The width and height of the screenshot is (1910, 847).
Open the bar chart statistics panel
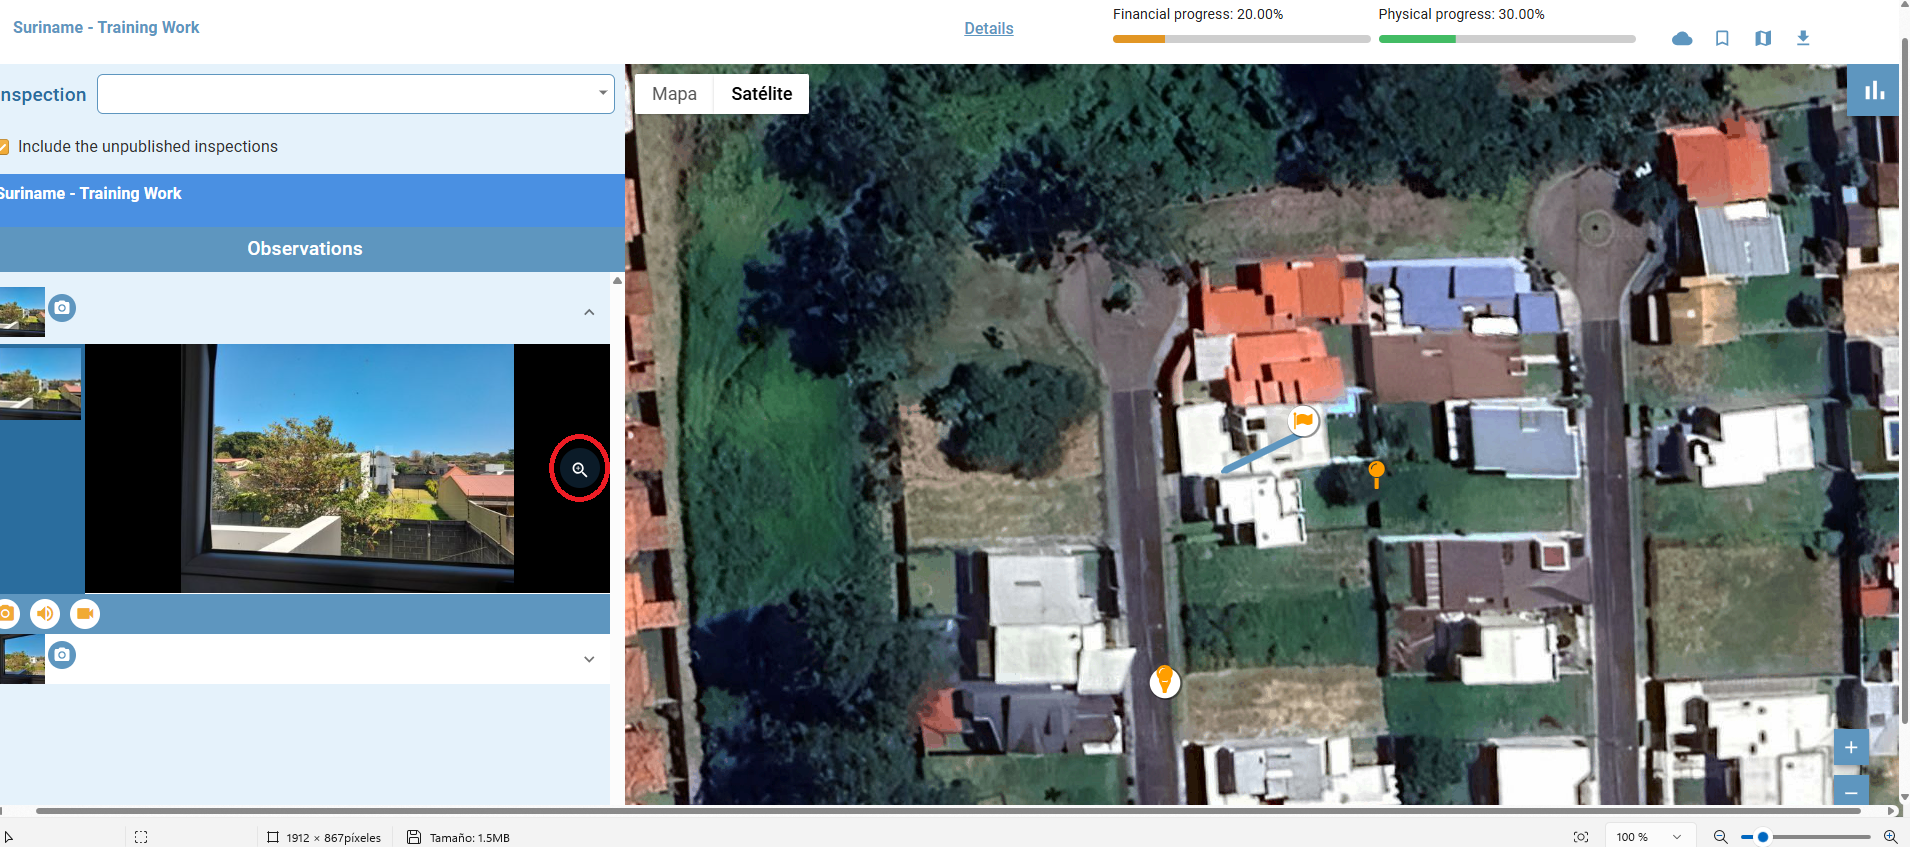click(x=1873, y=91)
